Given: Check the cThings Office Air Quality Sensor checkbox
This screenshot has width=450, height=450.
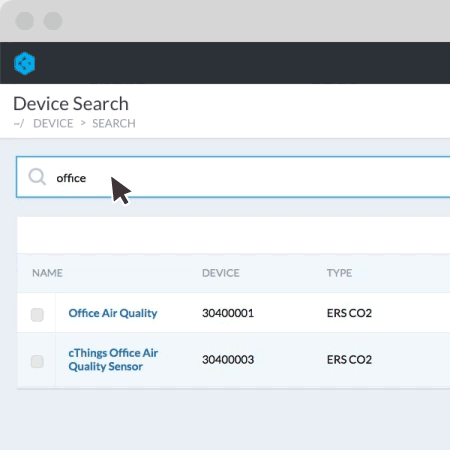Looking at the screenshot, I should coord(37,361).
